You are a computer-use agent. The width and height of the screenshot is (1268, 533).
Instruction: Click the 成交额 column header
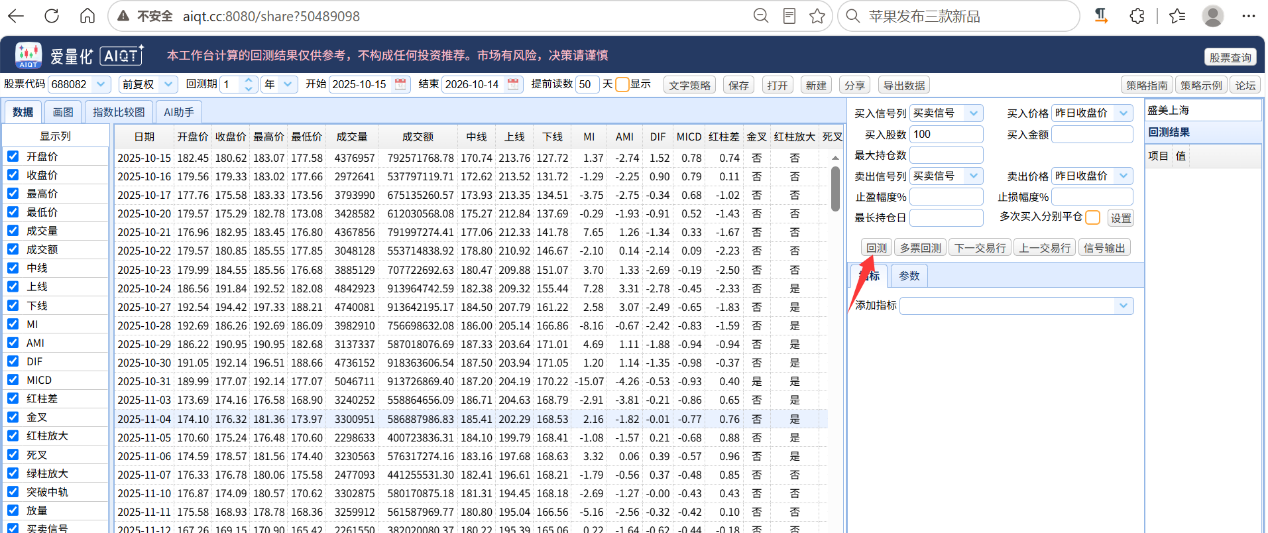(x=417, y=136)
